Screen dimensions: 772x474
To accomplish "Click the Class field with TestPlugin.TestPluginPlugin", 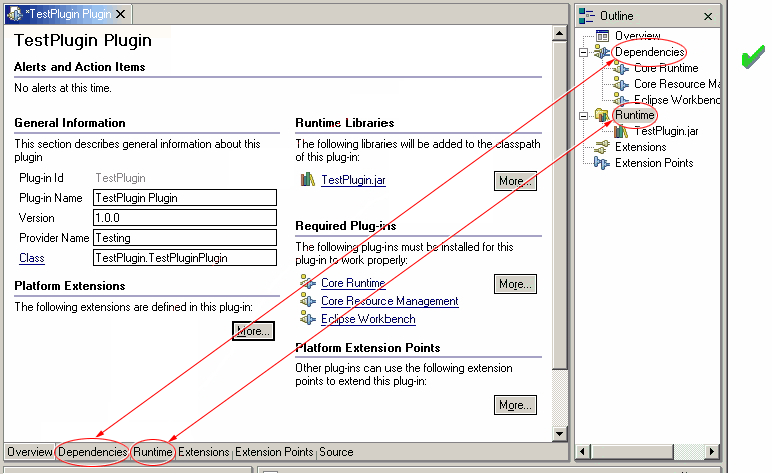I will 185,258.
